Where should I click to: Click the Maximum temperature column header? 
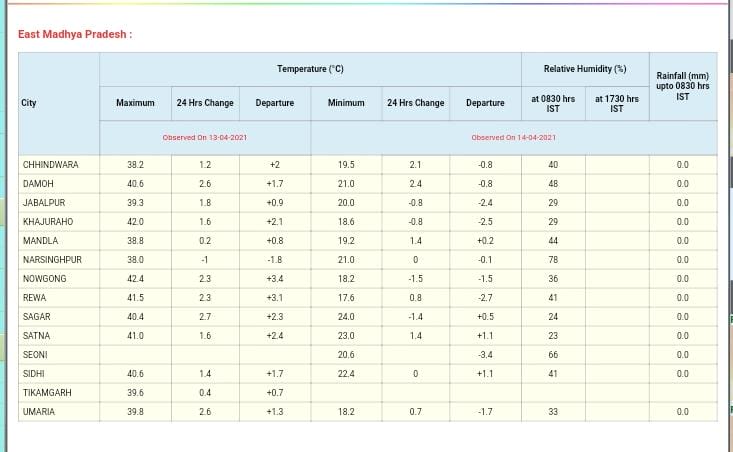(135, 103)
